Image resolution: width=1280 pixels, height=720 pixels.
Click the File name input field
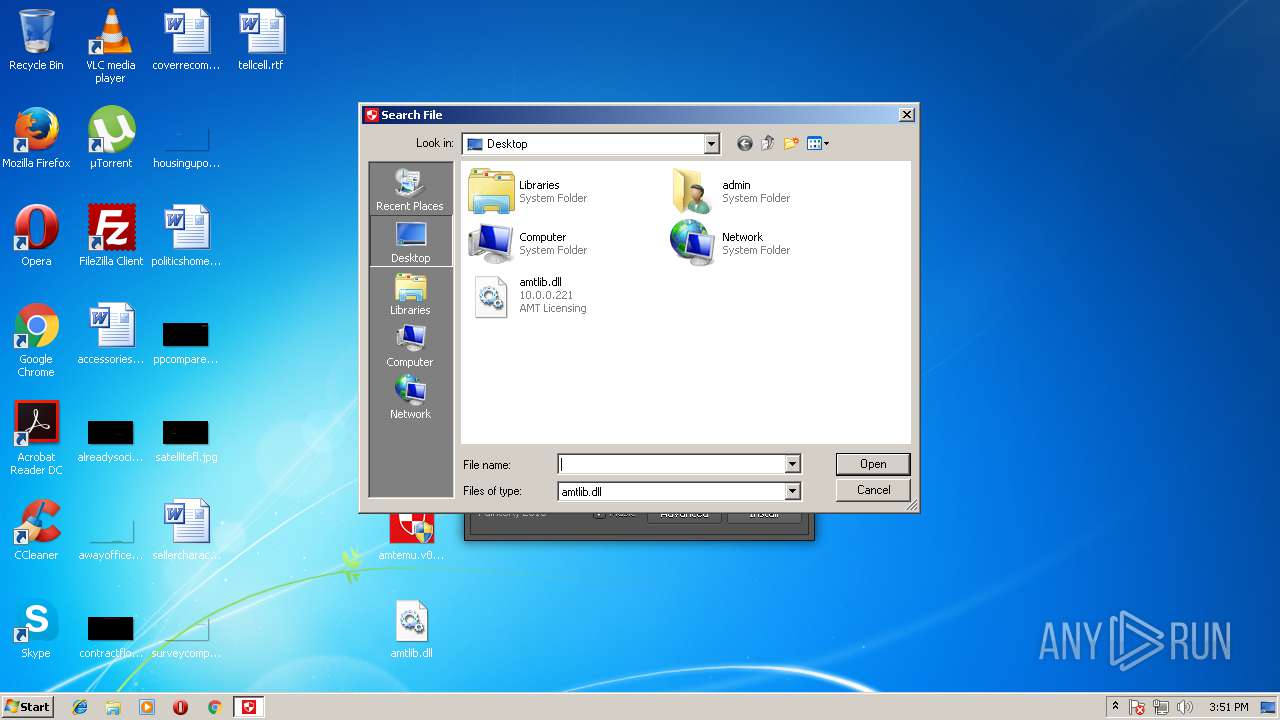[x=671, y=464]
